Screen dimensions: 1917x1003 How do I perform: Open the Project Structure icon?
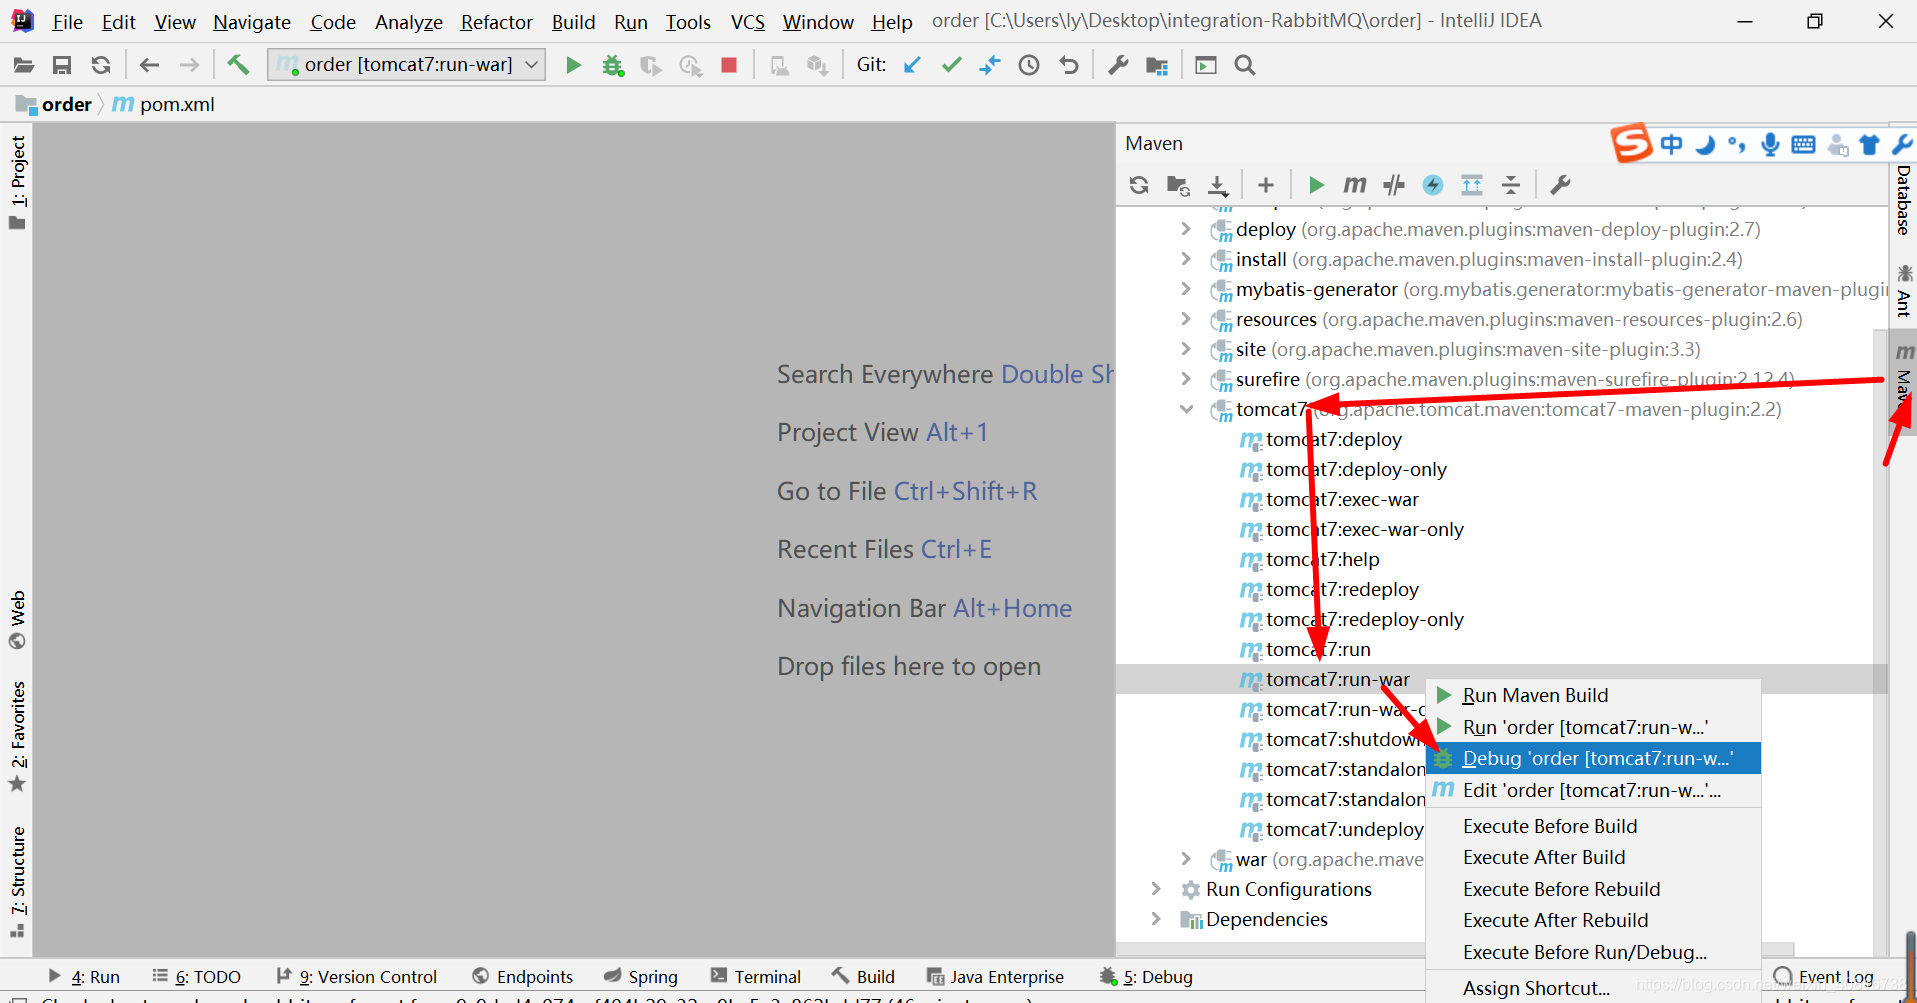click(1157, 65)
